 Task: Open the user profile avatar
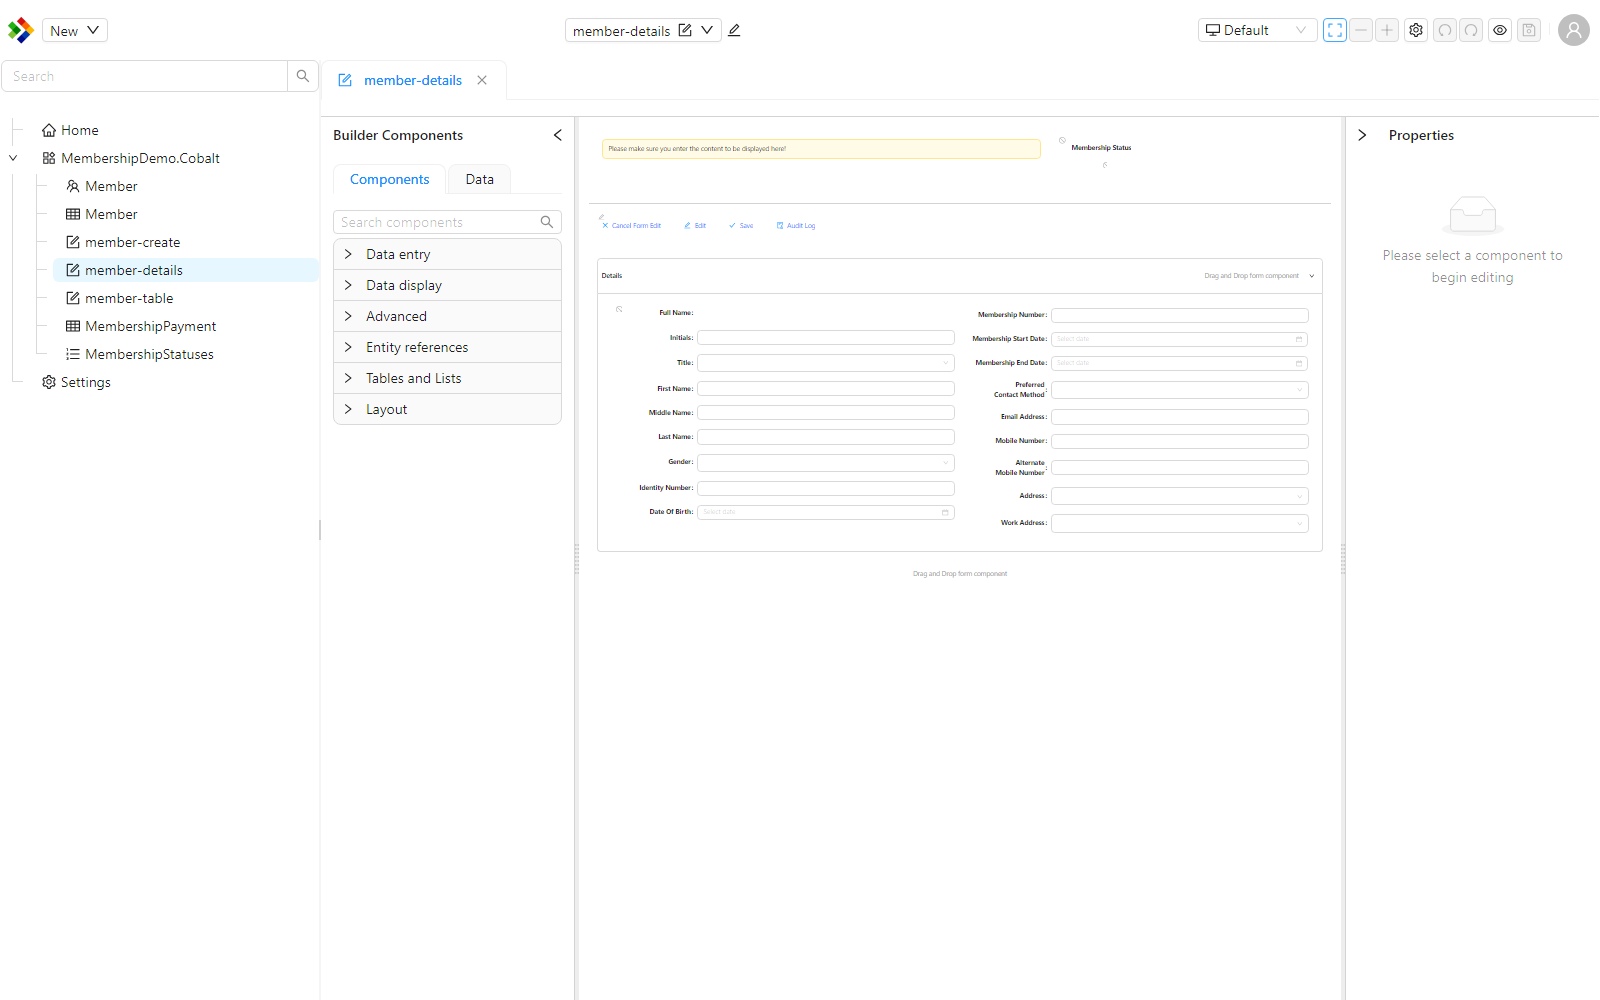(x=1574, y=30)
